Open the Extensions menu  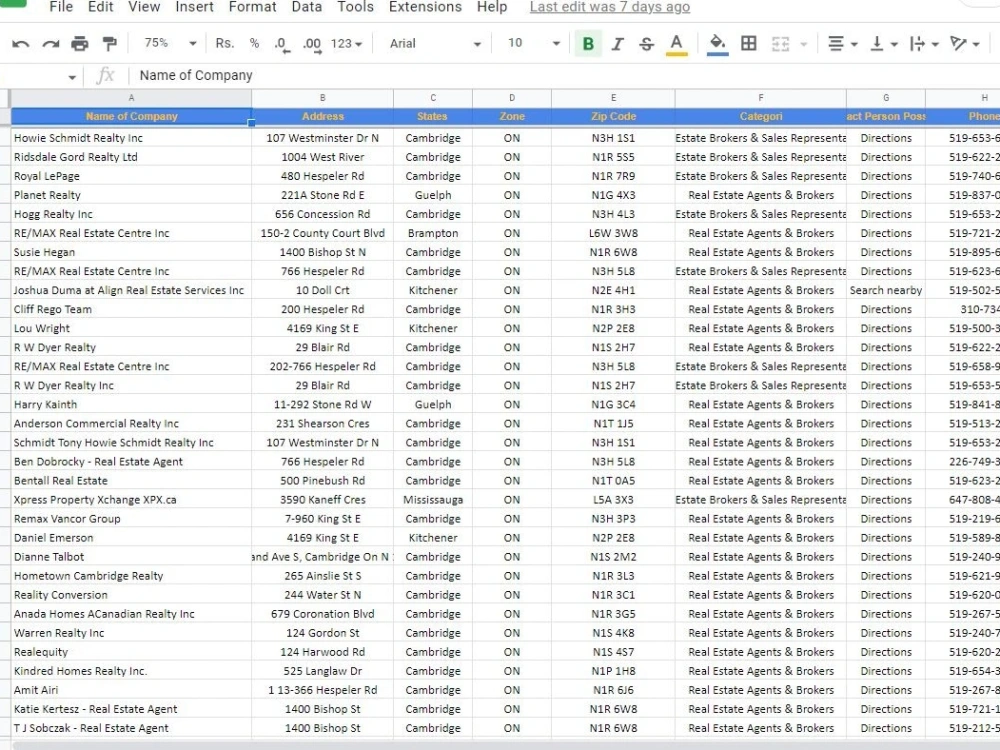[x=425, y=7]
